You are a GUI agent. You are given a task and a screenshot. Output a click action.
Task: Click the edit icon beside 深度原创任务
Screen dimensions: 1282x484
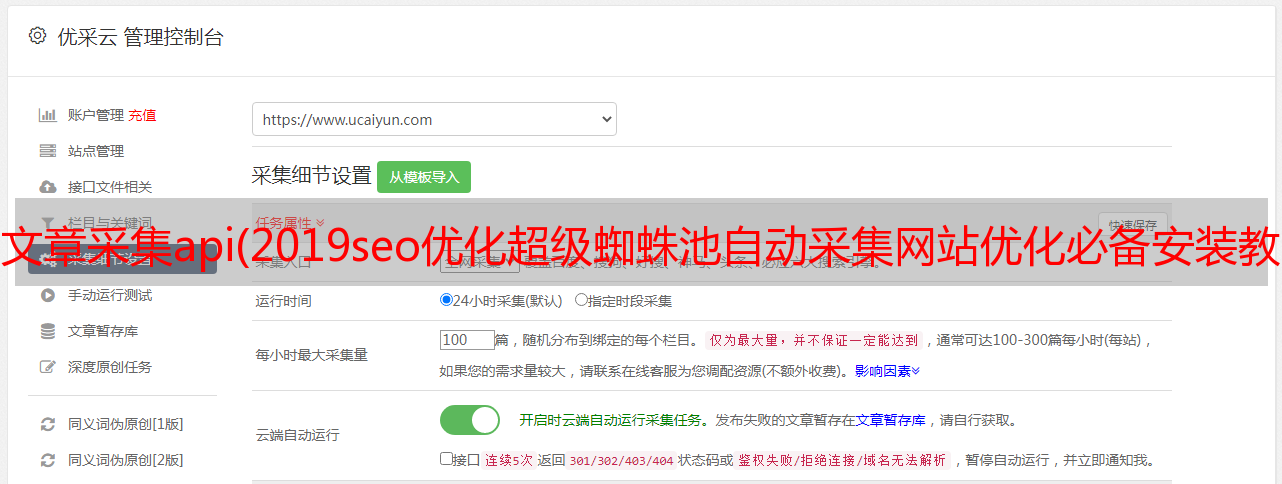coord(47,367)
